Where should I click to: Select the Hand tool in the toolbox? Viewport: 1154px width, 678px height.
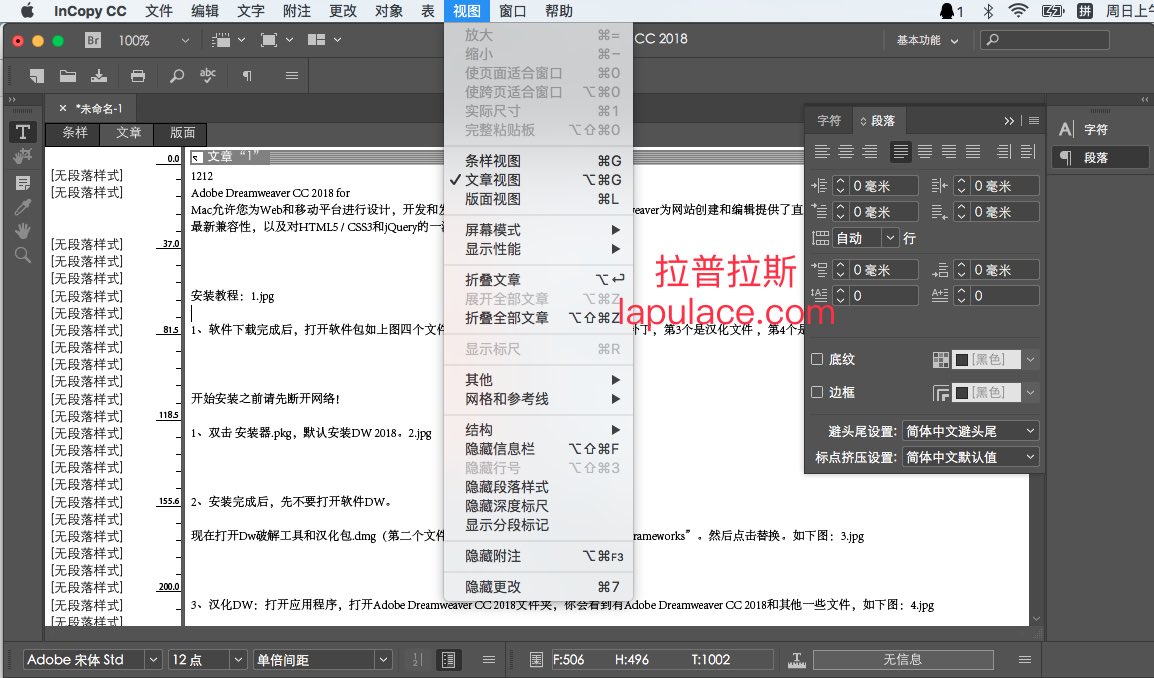click(23, 230)
